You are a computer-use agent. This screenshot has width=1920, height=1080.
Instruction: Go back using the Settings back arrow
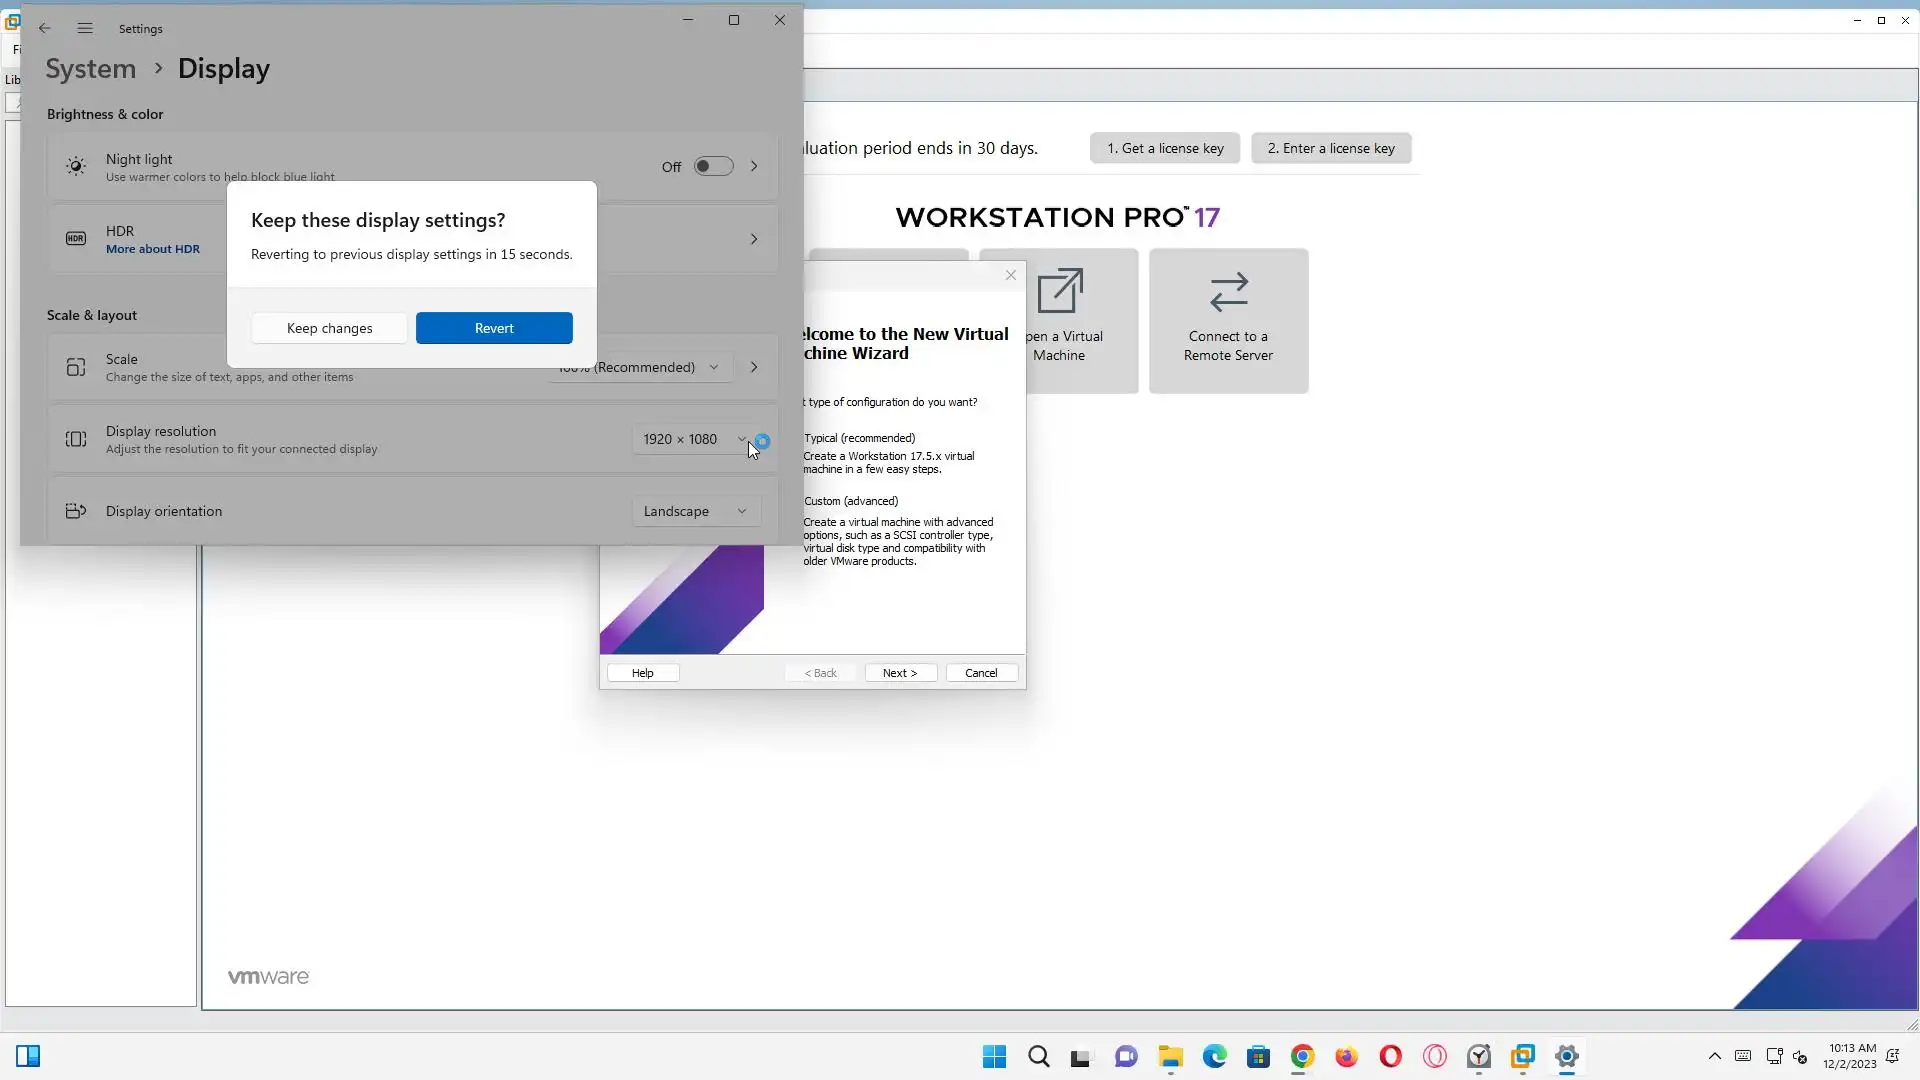pyautogui.click(x=45, y=28)
